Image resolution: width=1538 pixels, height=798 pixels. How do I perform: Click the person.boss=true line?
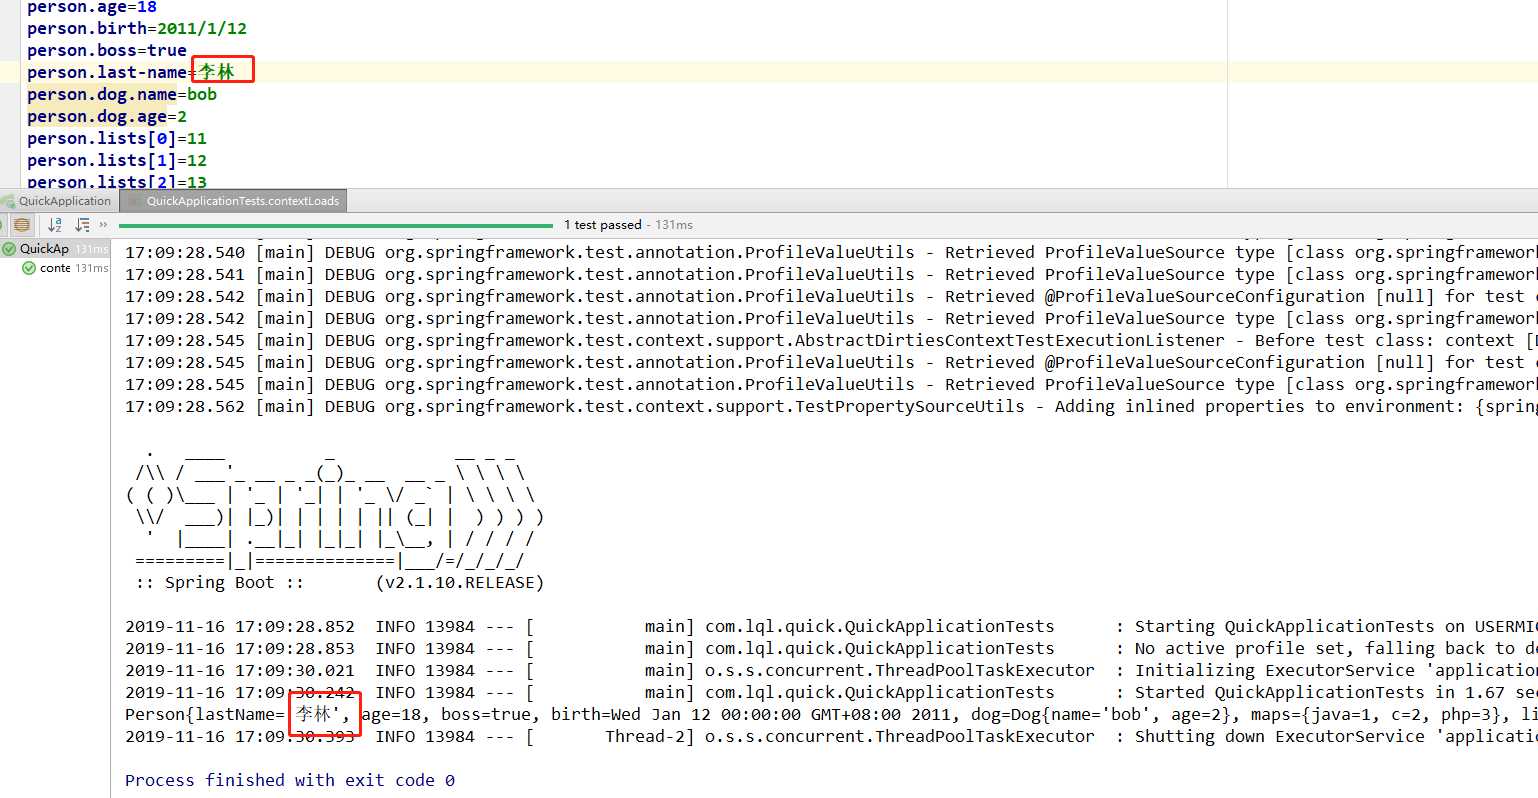[107, 51]
